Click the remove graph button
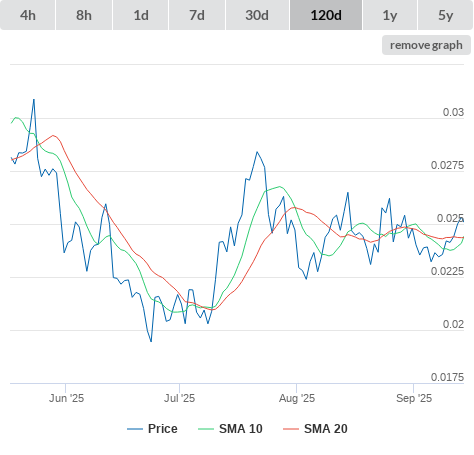Image resolution: width=474 pixels, height=455 pixels. coord(426,45)
